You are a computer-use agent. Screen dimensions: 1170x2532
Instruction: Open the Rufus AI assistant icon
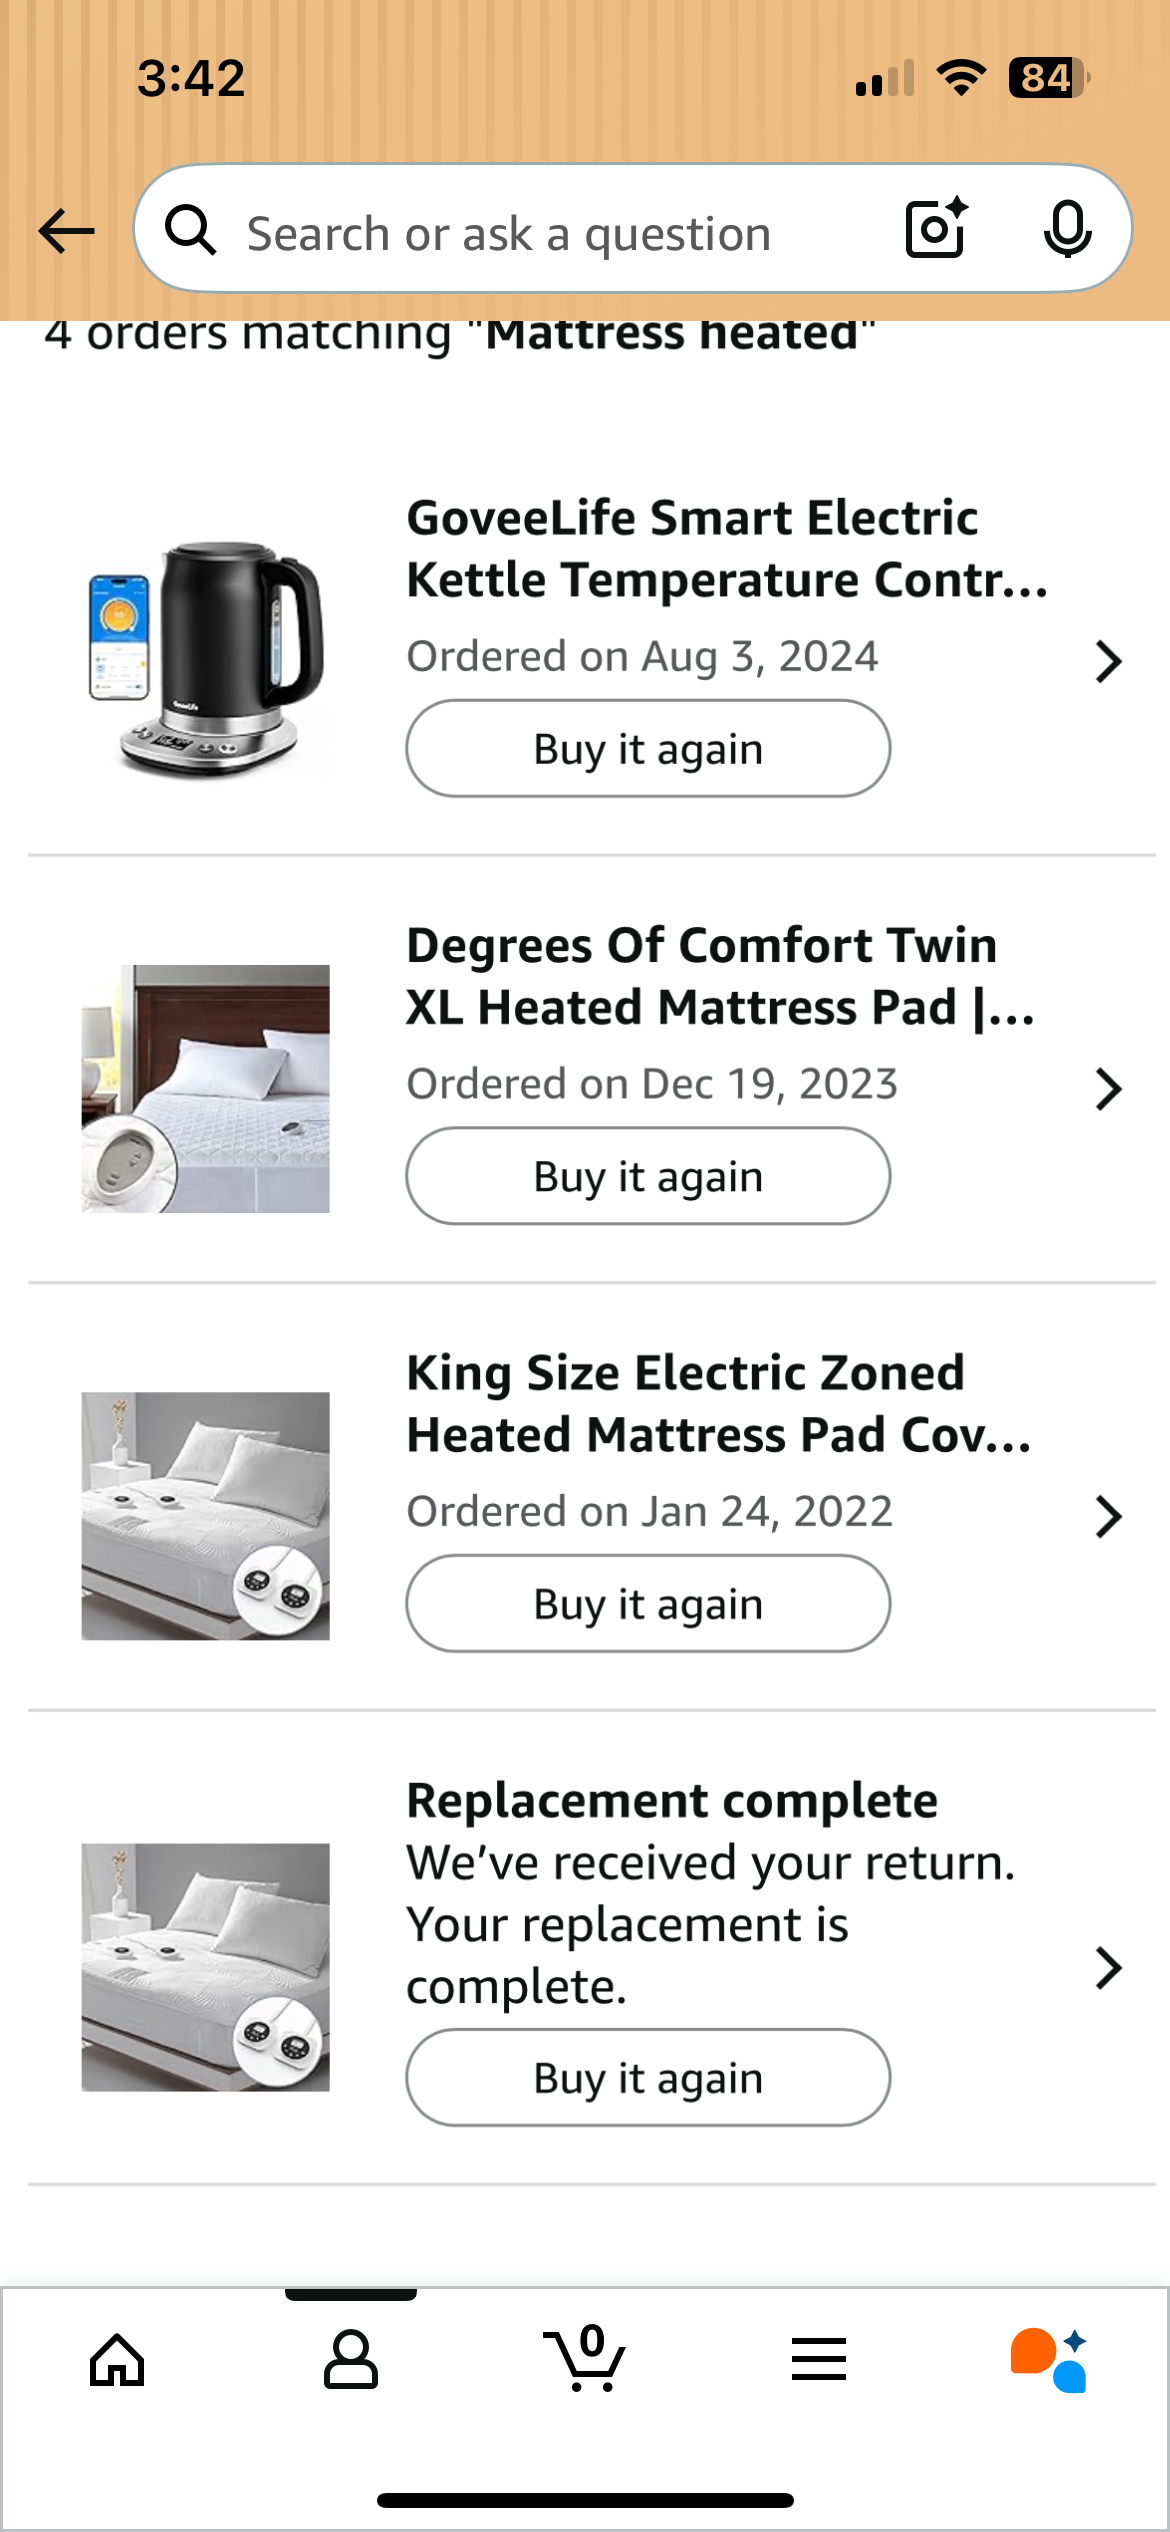[1049, 2360]
